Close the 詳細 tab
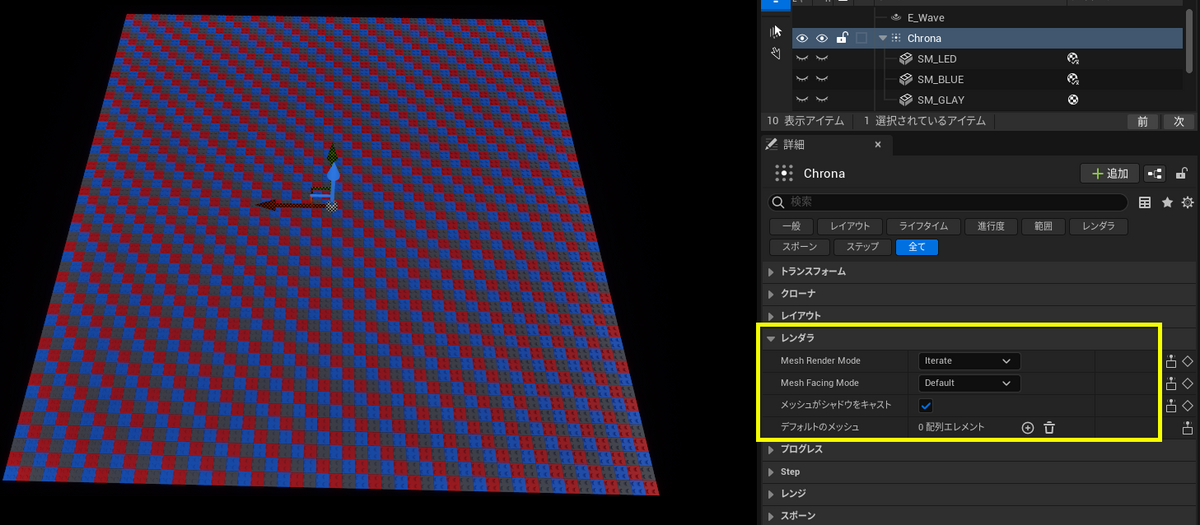 [x=879, y=144]
